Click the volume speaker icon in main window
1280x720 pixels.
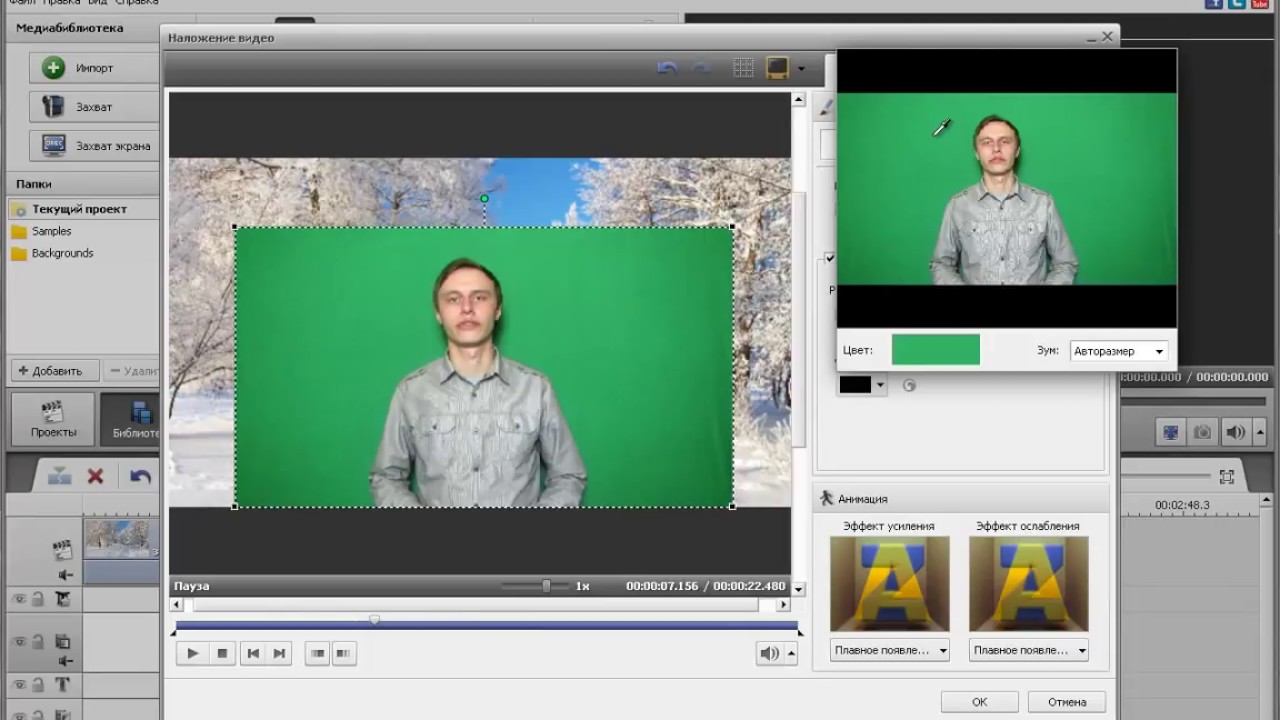pyautogui.click(x=1236, y=432)
